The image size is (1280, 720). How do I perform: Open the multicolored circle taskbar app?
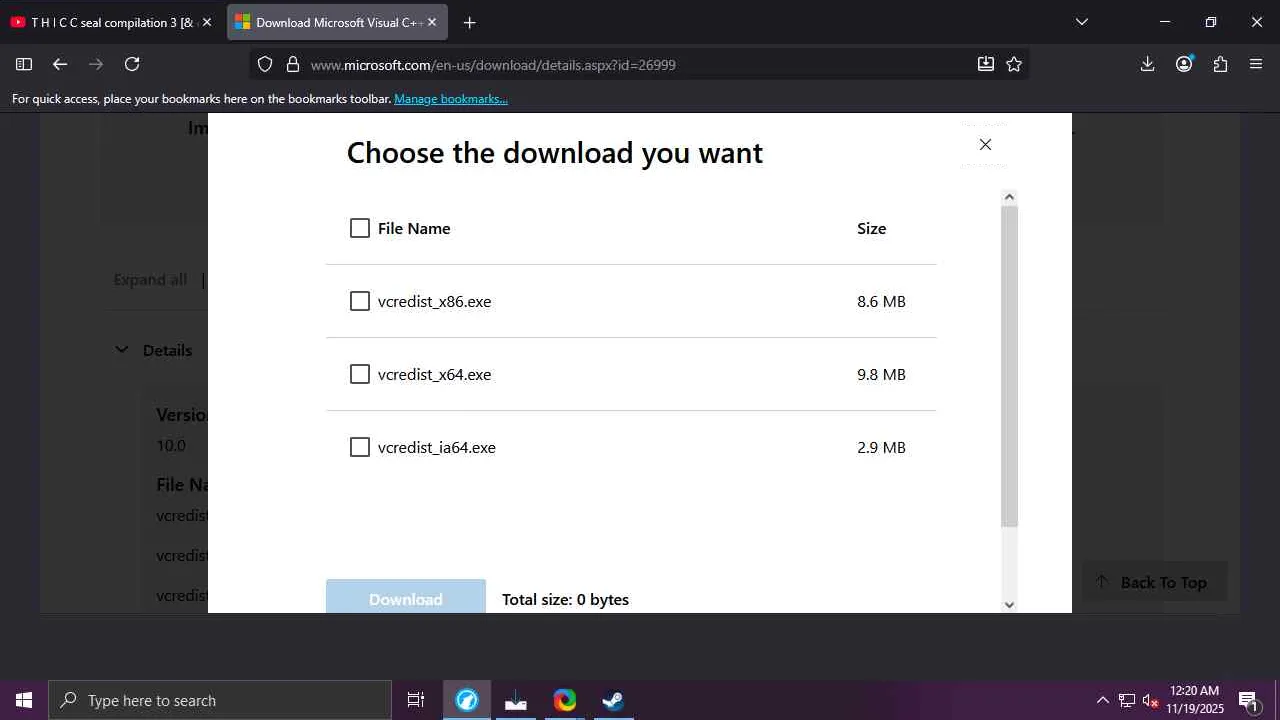565,700
